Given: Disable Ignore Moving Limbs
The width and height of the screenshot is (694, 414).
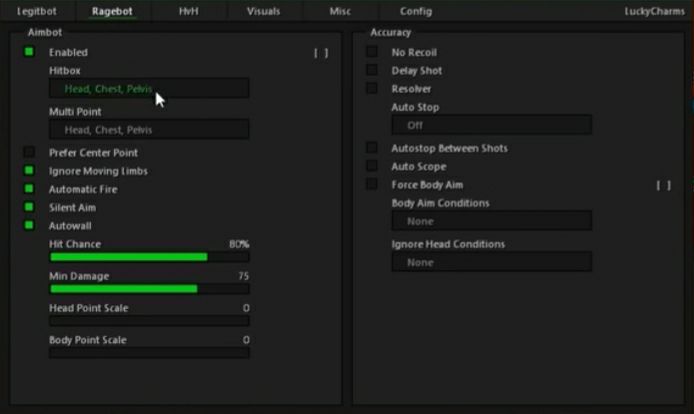Looking at the screenshot, I should coord(29,170).
